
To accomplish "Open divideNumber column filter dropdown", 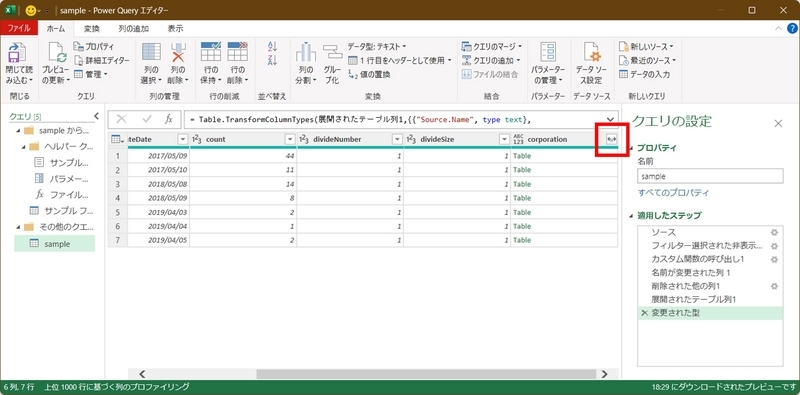I will [397, 139].
